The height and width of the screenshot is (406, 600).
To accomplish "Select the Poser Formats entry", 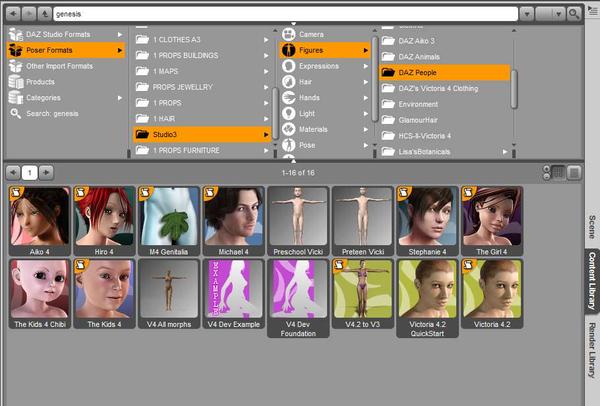I will 66,50.
